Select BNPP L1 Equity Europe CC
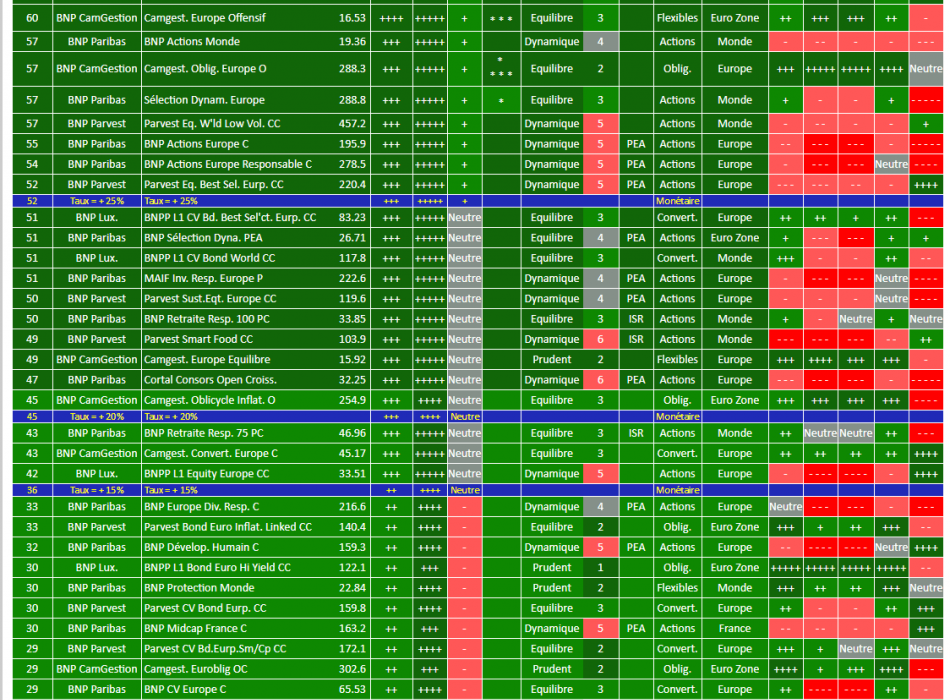 tap(207, 474)
